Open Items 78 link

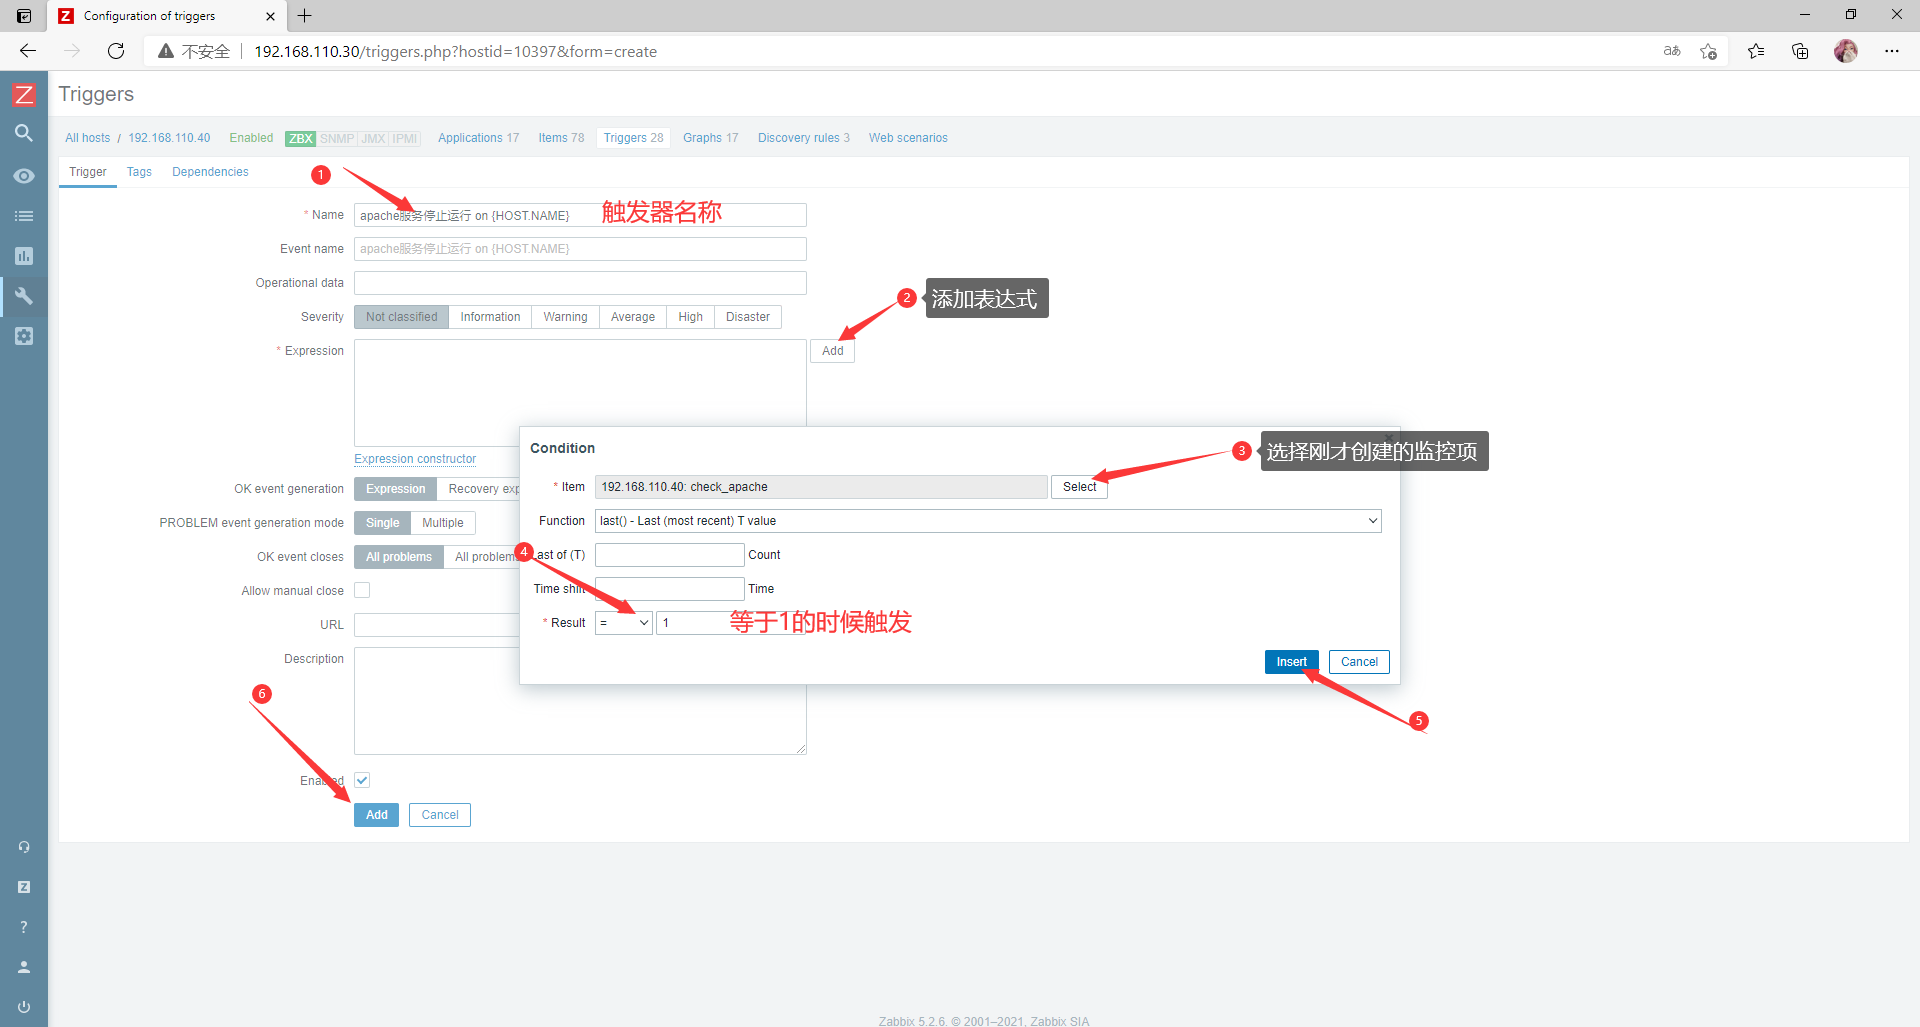point(561,138)
